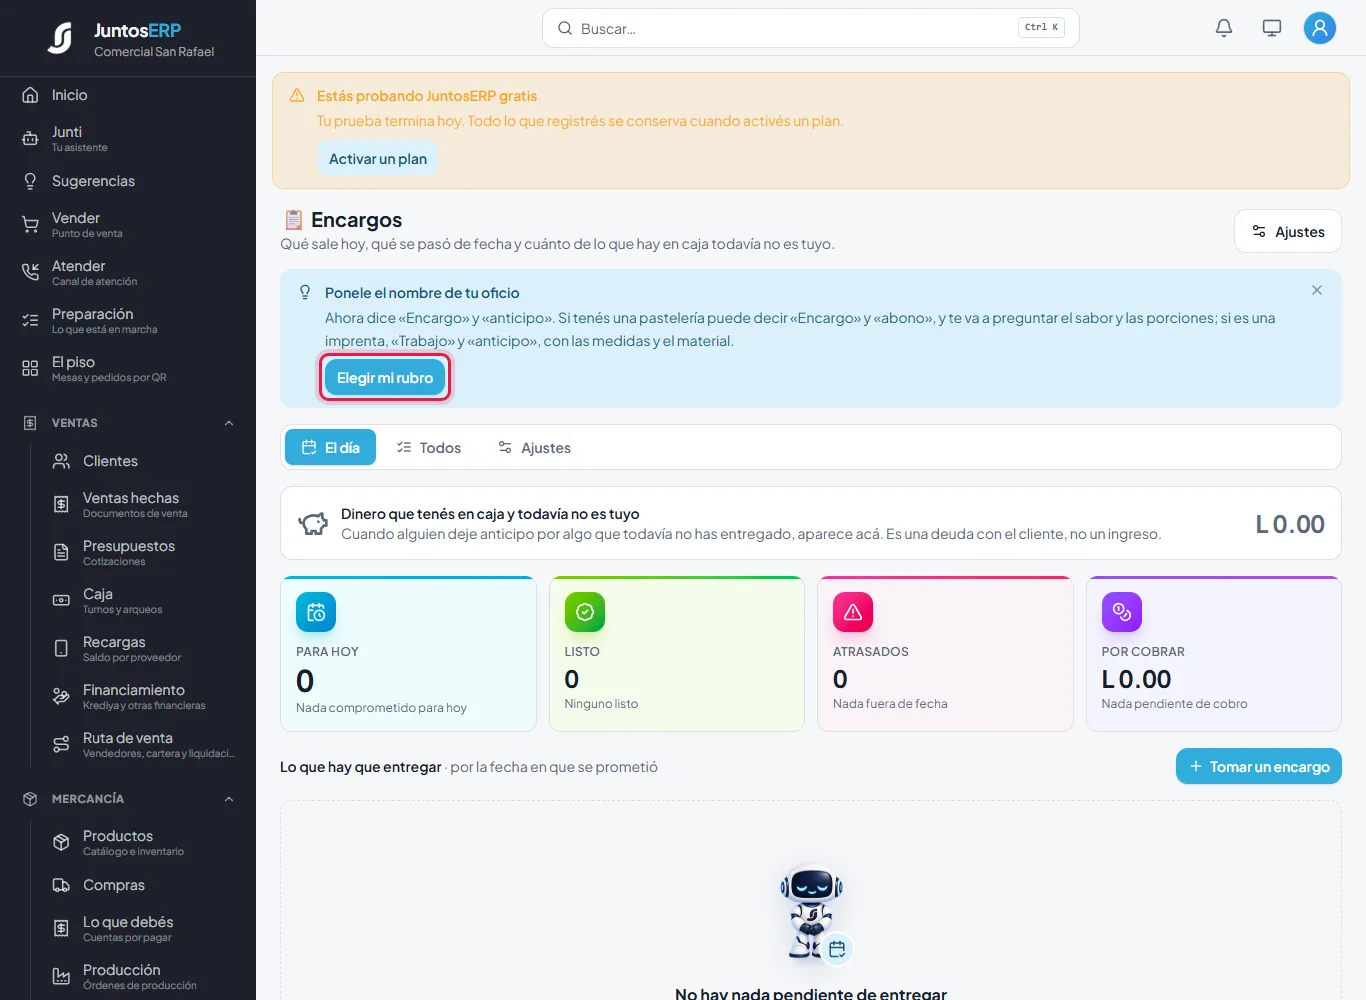Click the Tomar un encargo button
Screen dimensions: 1366x1000
[x=1259, y=767]
